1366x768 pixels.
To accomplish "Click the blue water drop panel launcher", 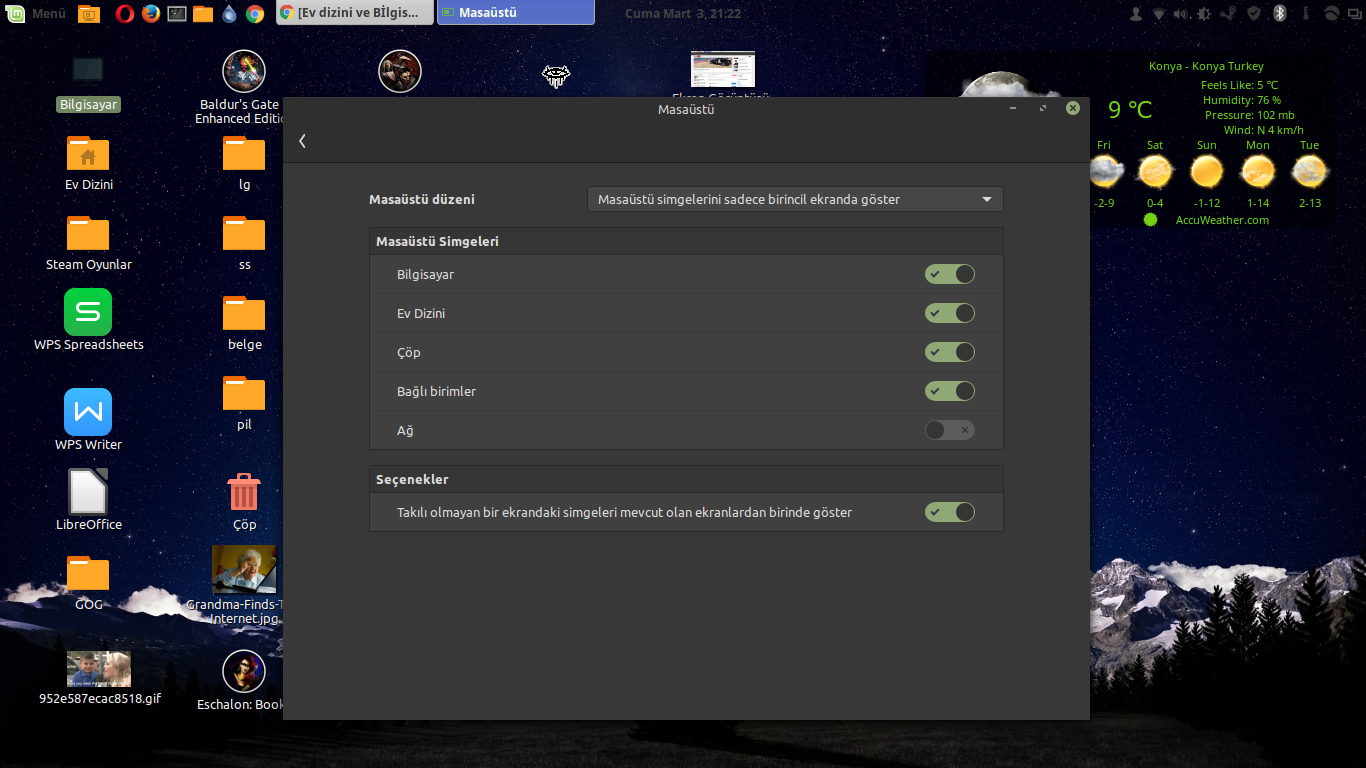I will [x=229, y=13].
